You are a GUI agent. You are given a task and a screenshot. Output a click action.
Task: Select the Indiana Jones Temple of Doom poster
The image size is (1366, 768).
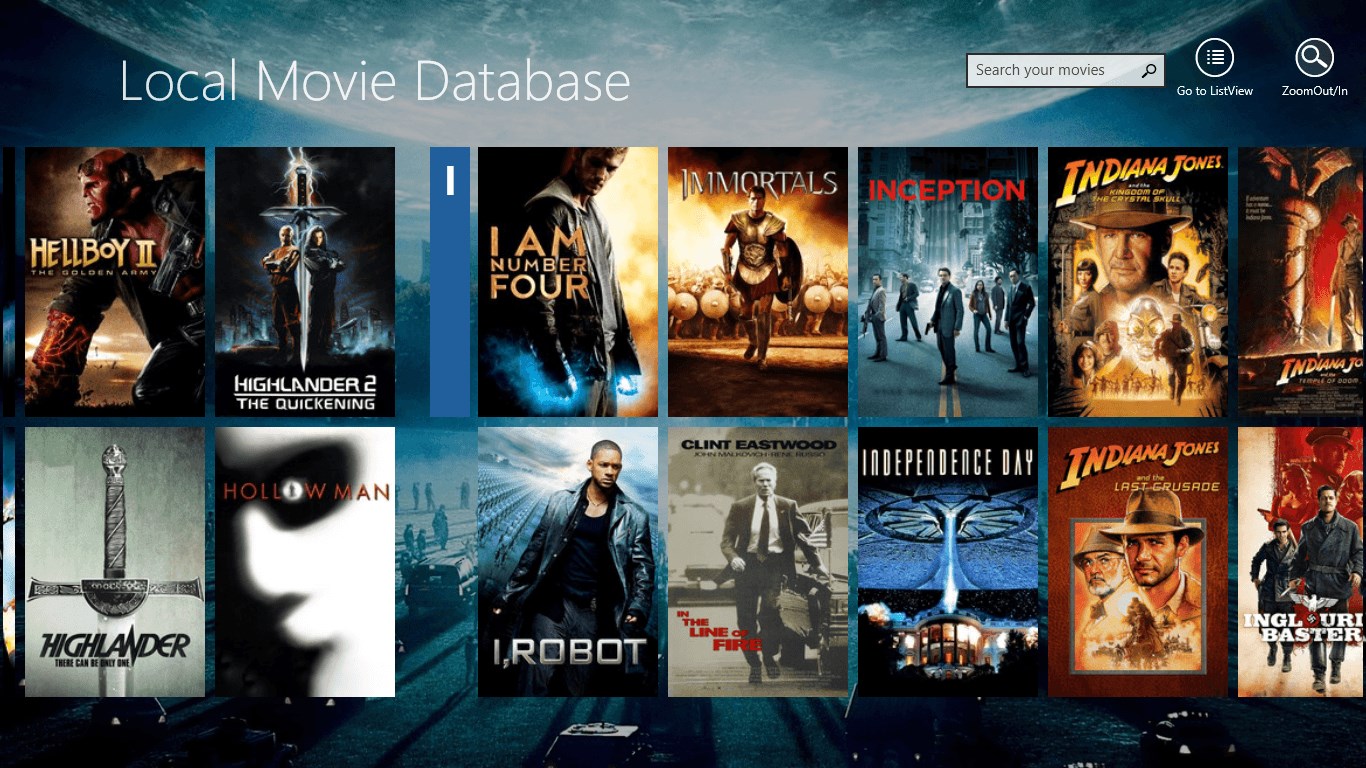tap(1302, 282)
